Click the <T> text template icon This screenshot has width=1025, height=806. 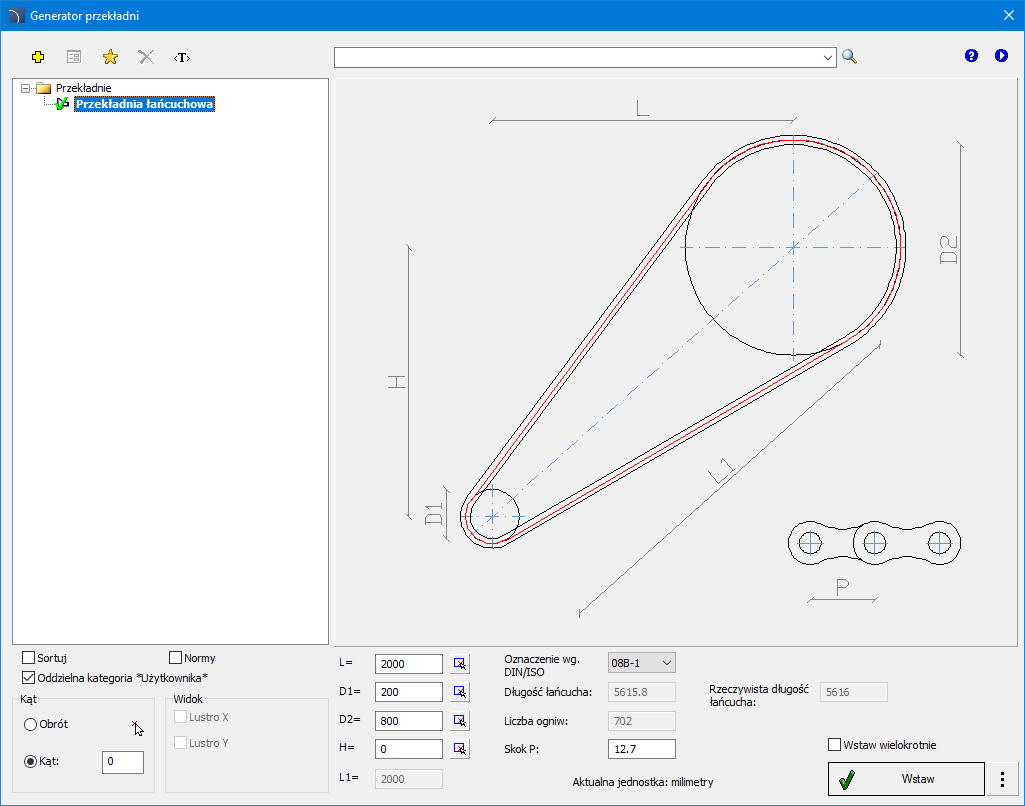(x=182, y=57)
